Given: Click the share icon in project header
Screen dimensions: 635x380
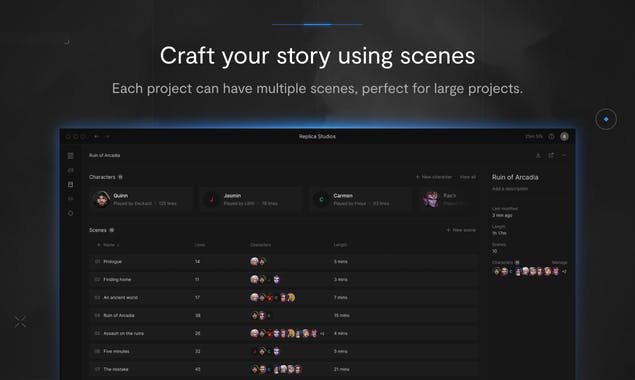Looking at the screenshot, I should tap(551, 156).
